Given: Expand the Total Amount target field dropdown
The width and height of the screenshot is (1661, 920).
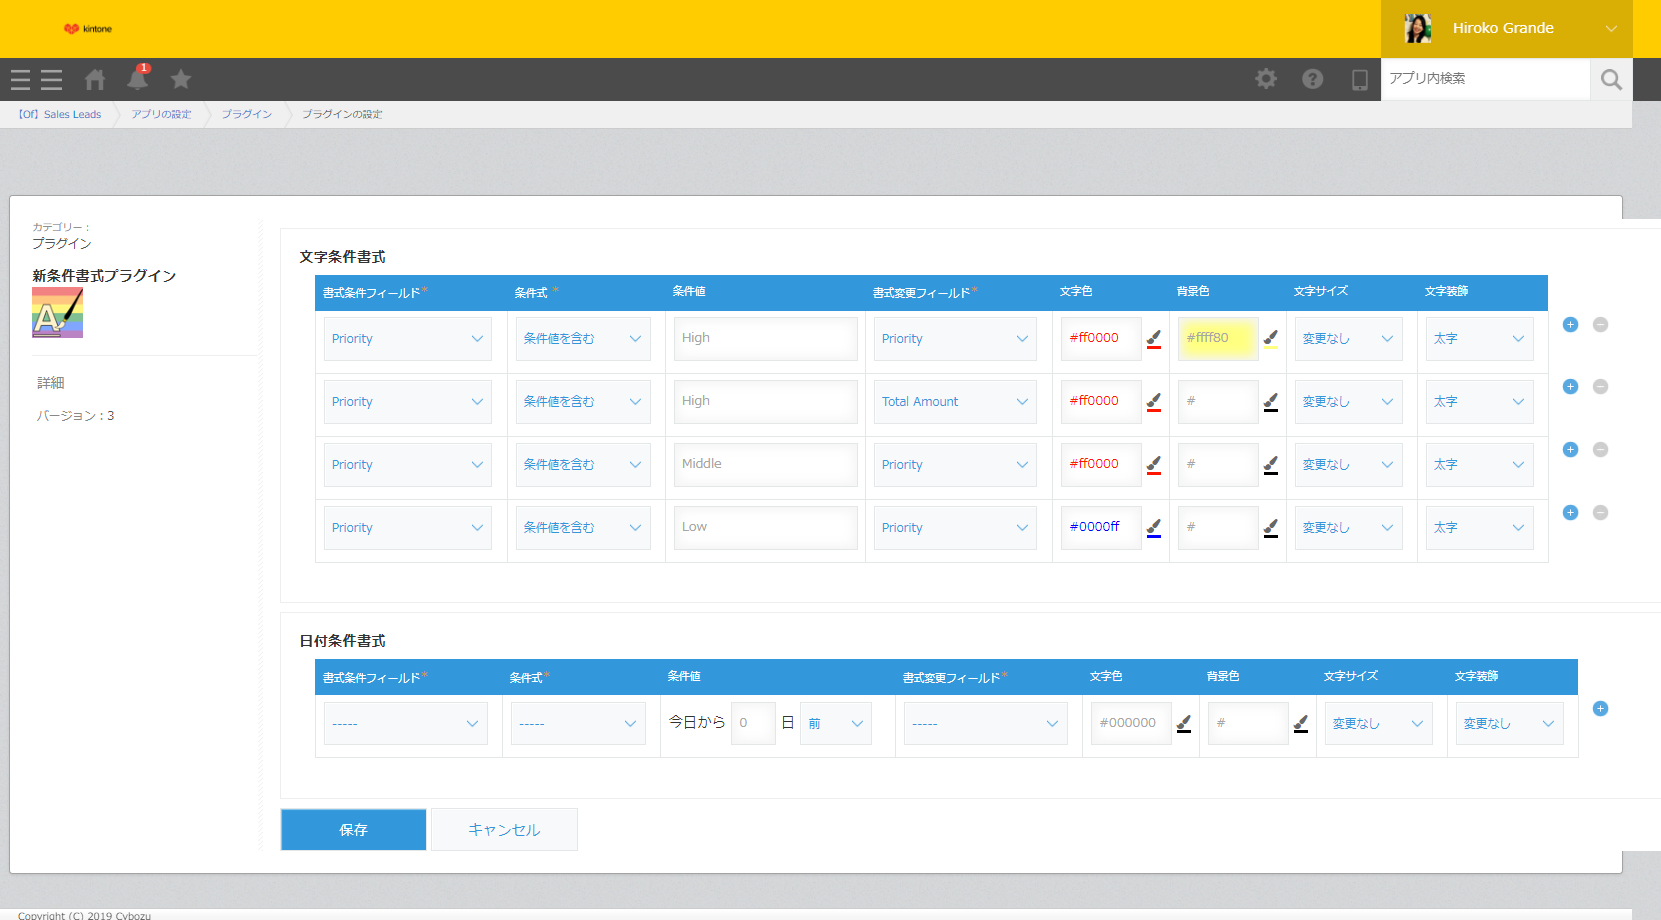Looking at the screenshot, I should point(954,402).
